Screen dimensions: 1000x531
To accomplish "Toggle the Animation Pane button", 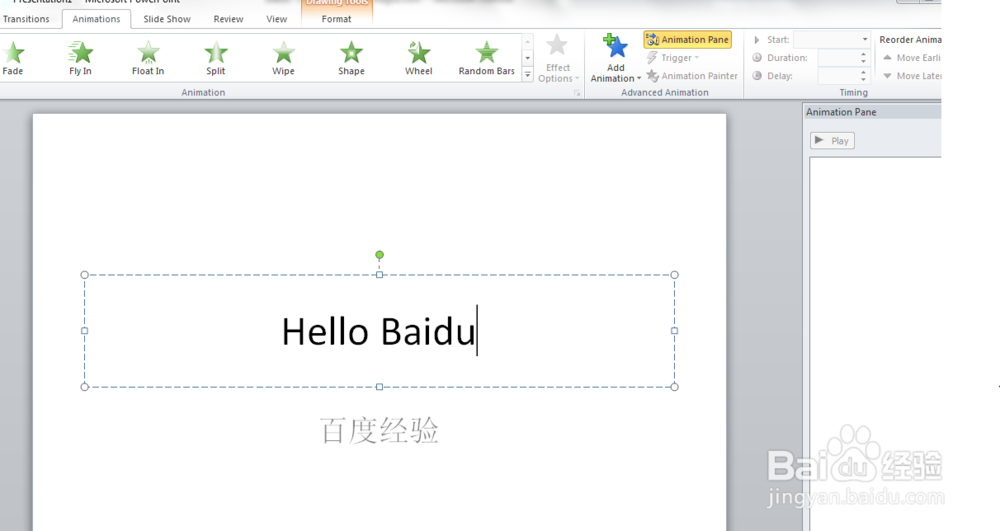I will (688, 40).
